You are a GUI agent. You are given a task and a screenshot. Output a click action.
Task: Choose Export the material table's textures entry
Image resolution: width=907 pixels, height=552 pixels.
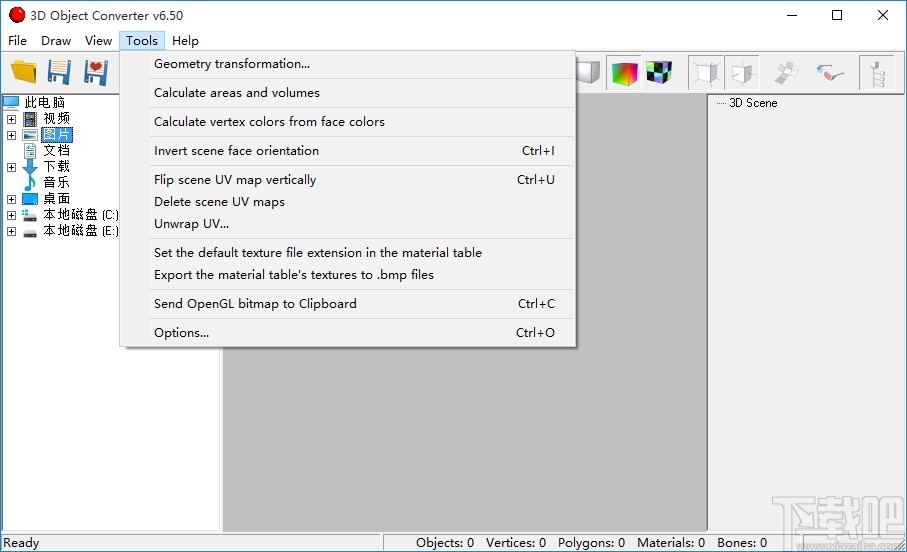(348, 274)
